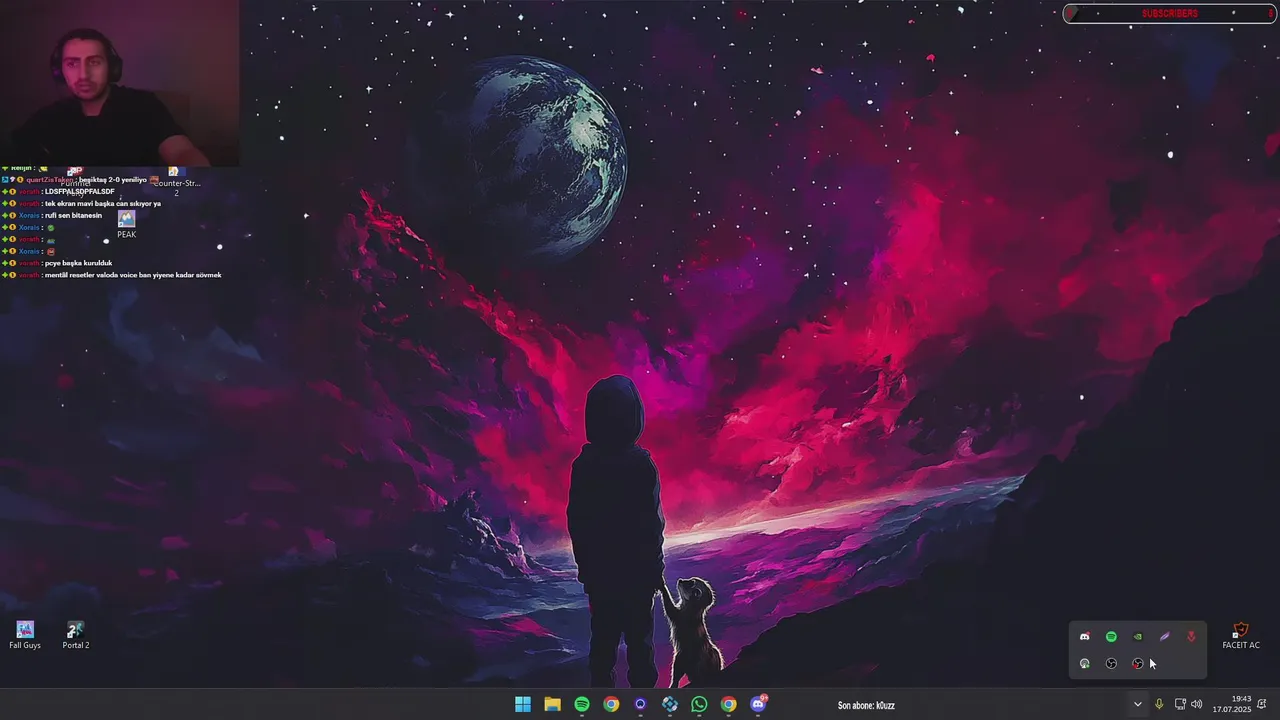Open the Chrome icon next to taskbar Spotify
1280x720 pixels.
pos(611,704)
